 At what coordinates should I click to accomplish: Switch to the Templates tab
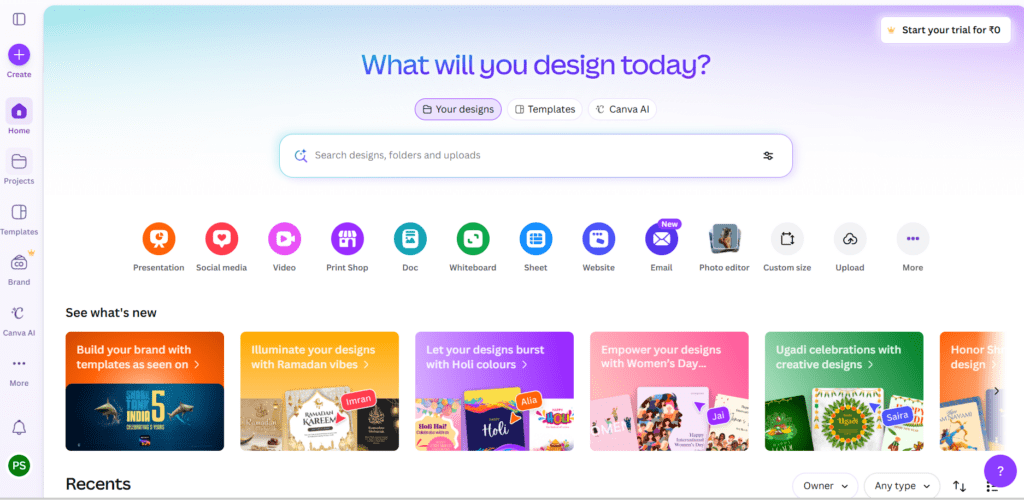pos(545,109)
